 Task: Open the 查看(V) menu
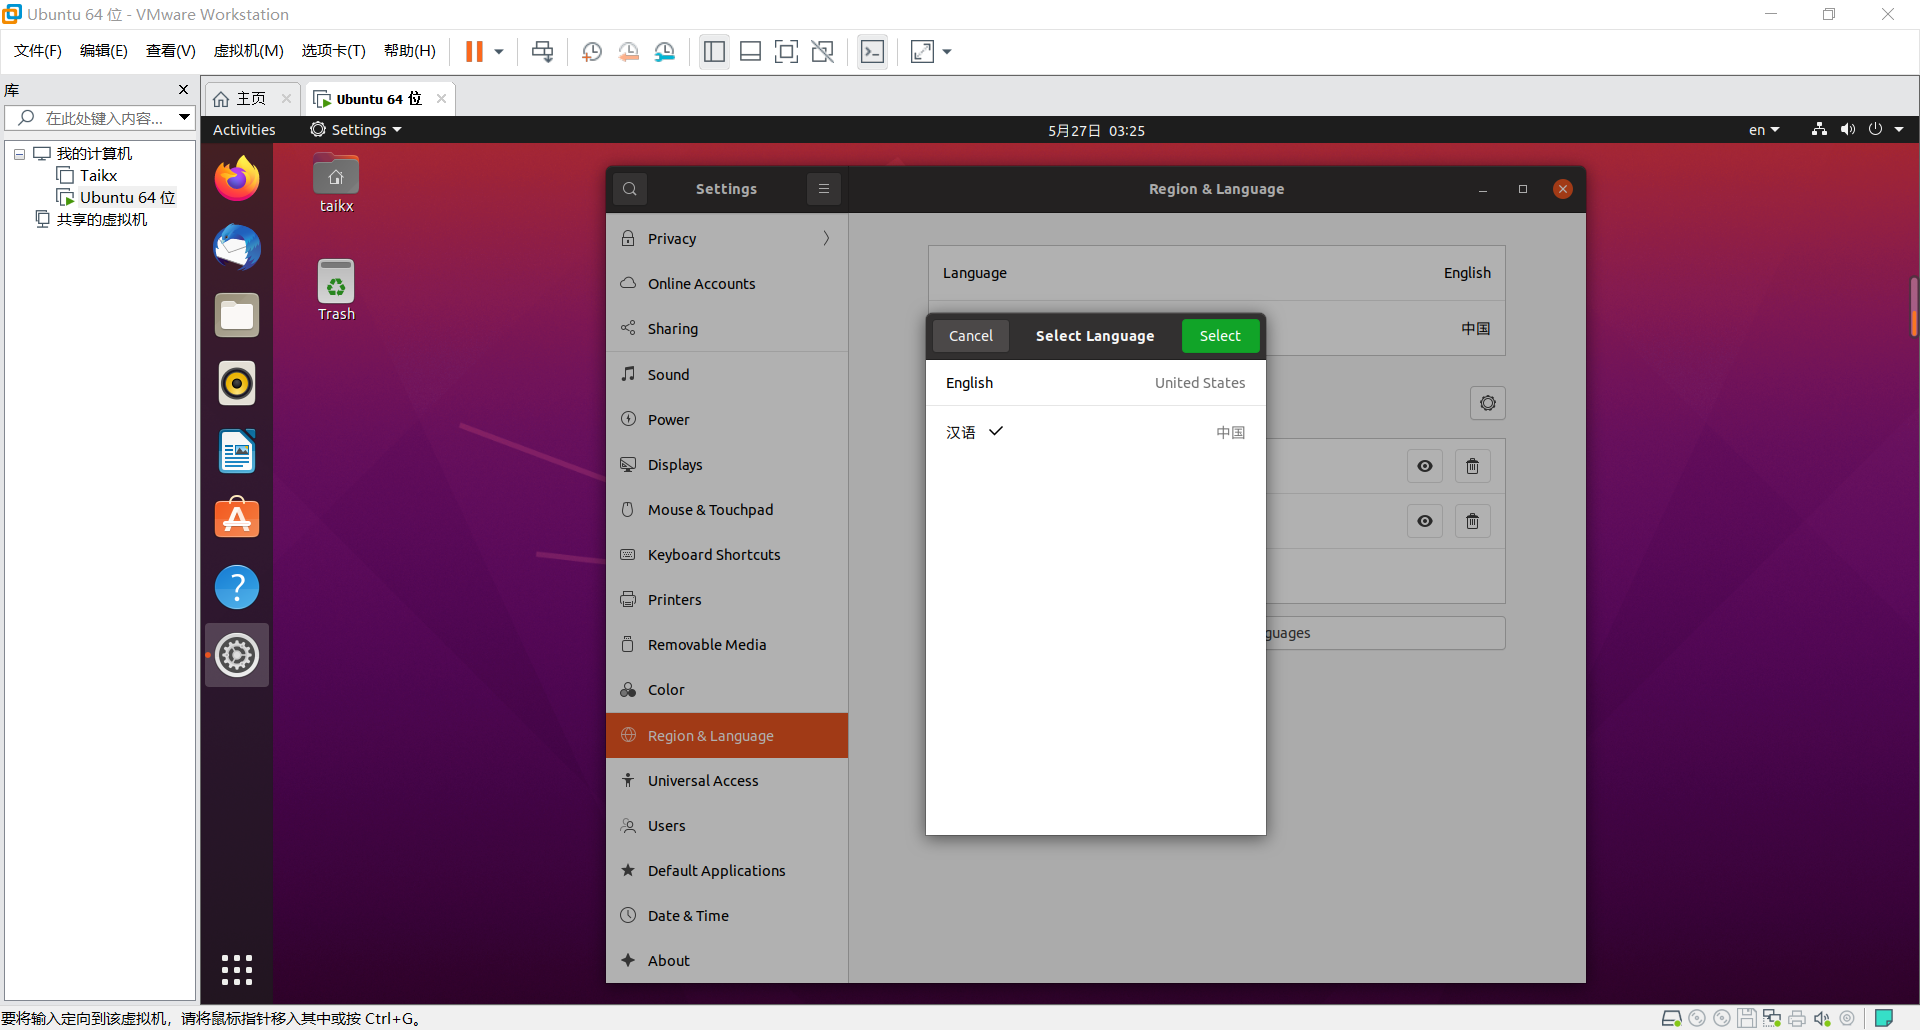point(171,51)
